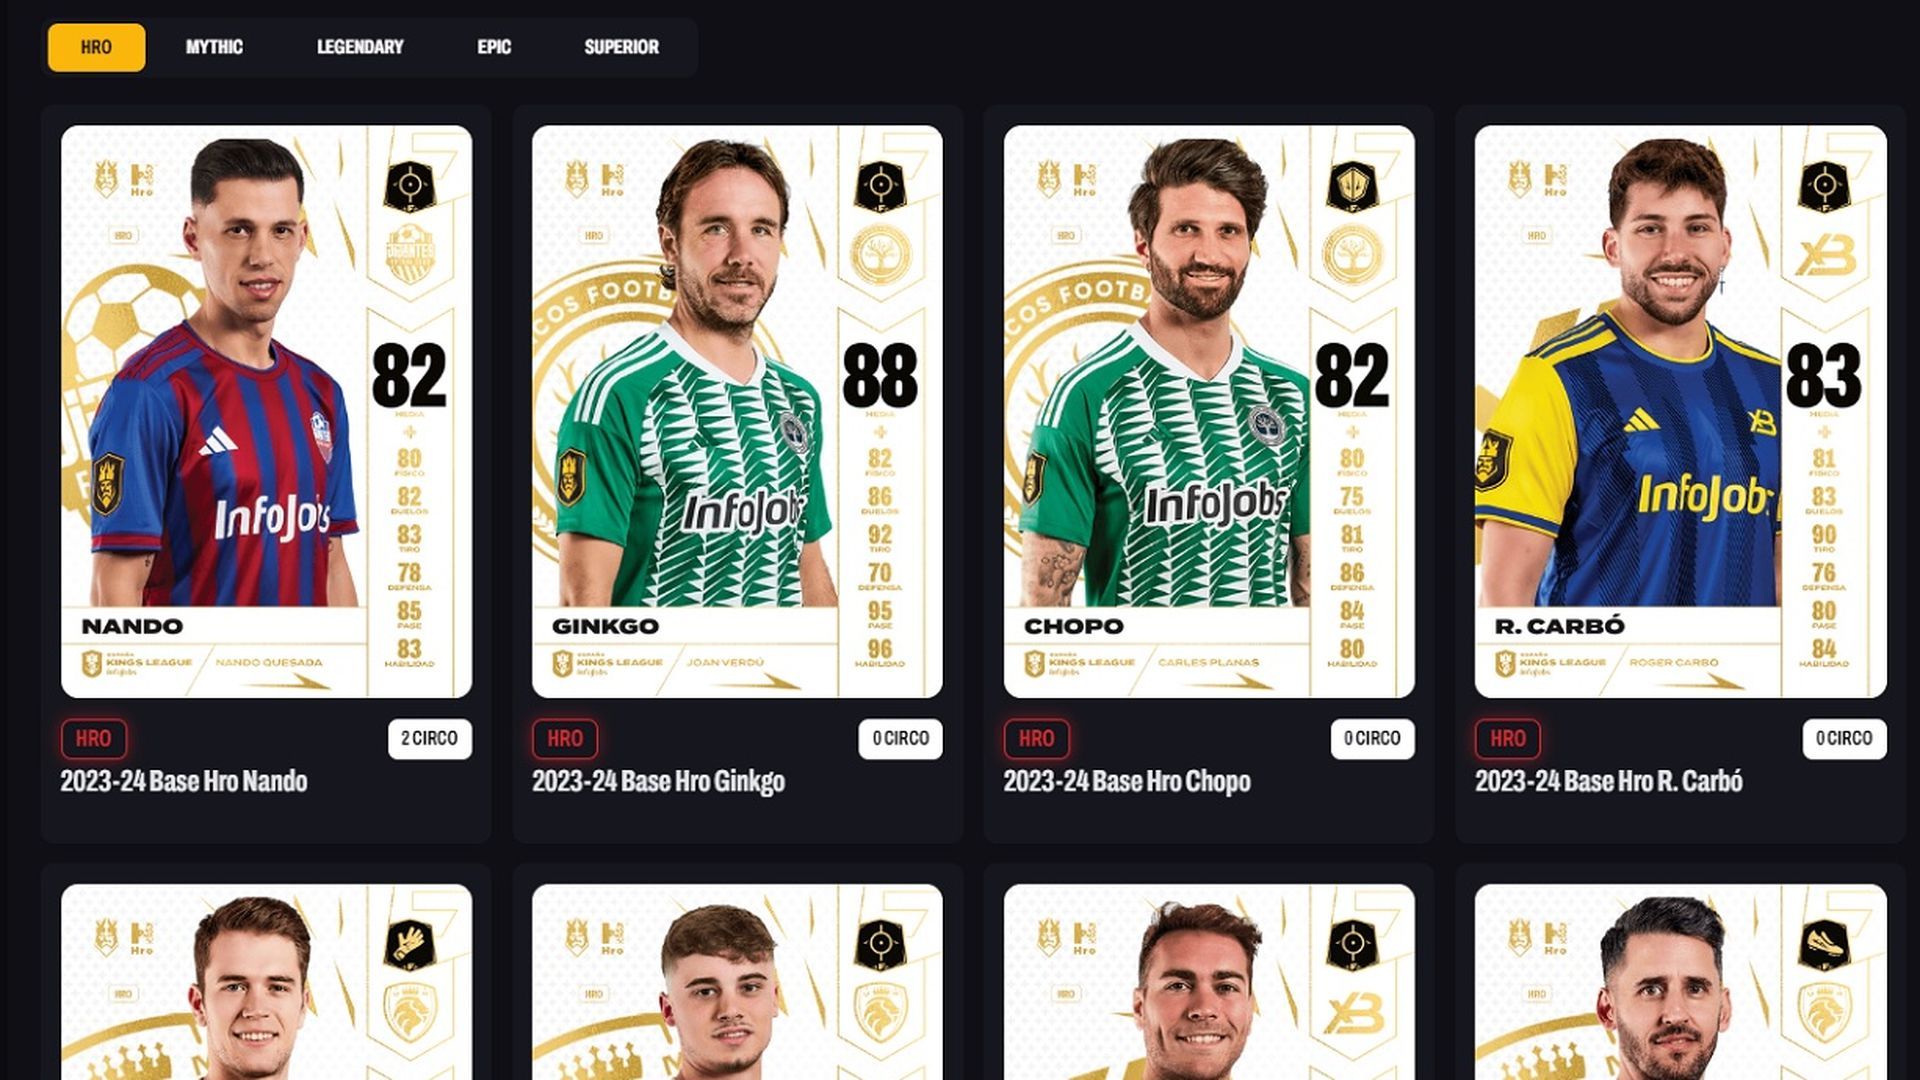Switch to the MYTHIC tab
This screenshot has height=1080, width=1920.
pyautogui.click(x=214, y=47)
